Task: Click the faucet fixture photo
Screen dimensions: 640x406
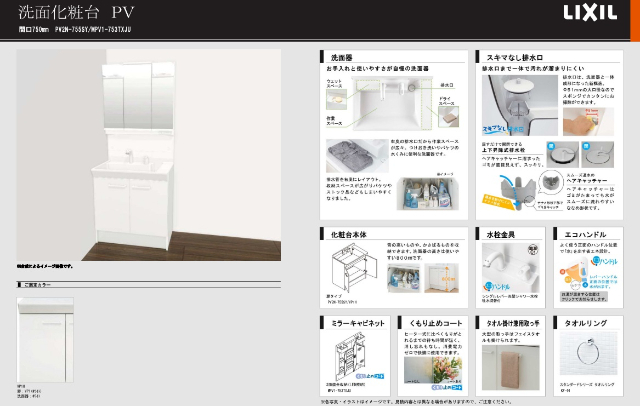Action: click(x=511, y=268)
